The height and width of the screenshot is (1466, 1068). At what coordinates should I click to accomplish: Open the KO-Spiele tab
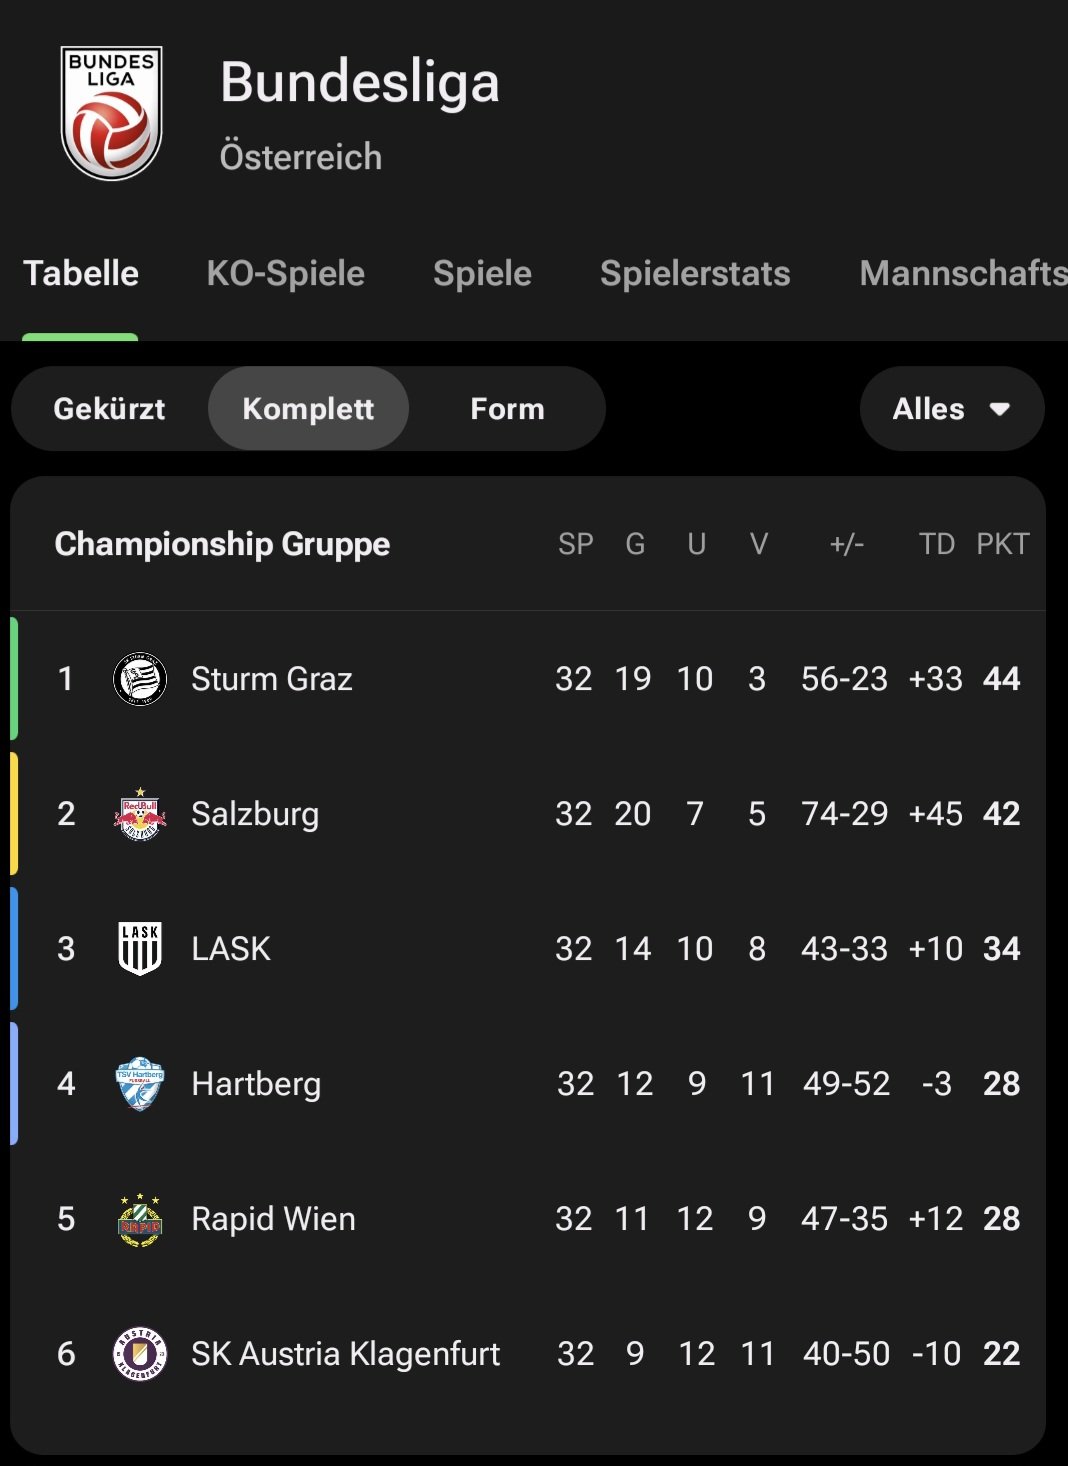pyautogui.click(x=286, y=273)
